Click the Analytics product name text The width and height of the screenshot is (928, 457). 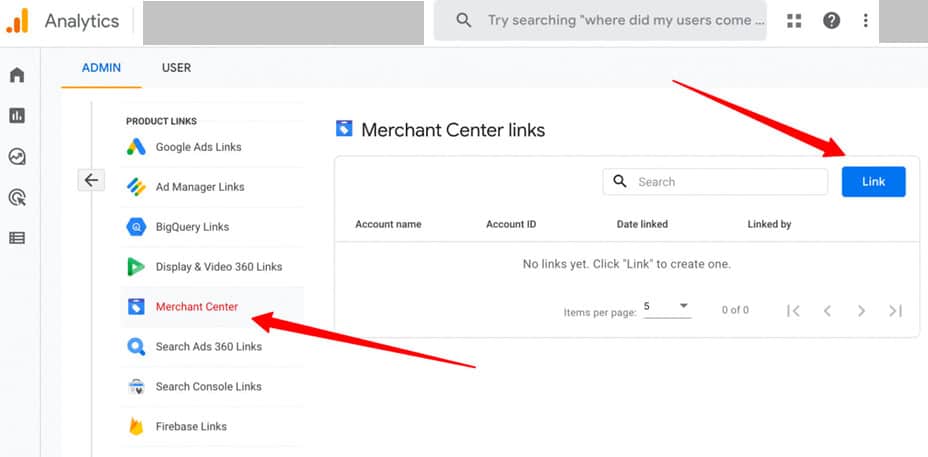[x=82, y=21]
